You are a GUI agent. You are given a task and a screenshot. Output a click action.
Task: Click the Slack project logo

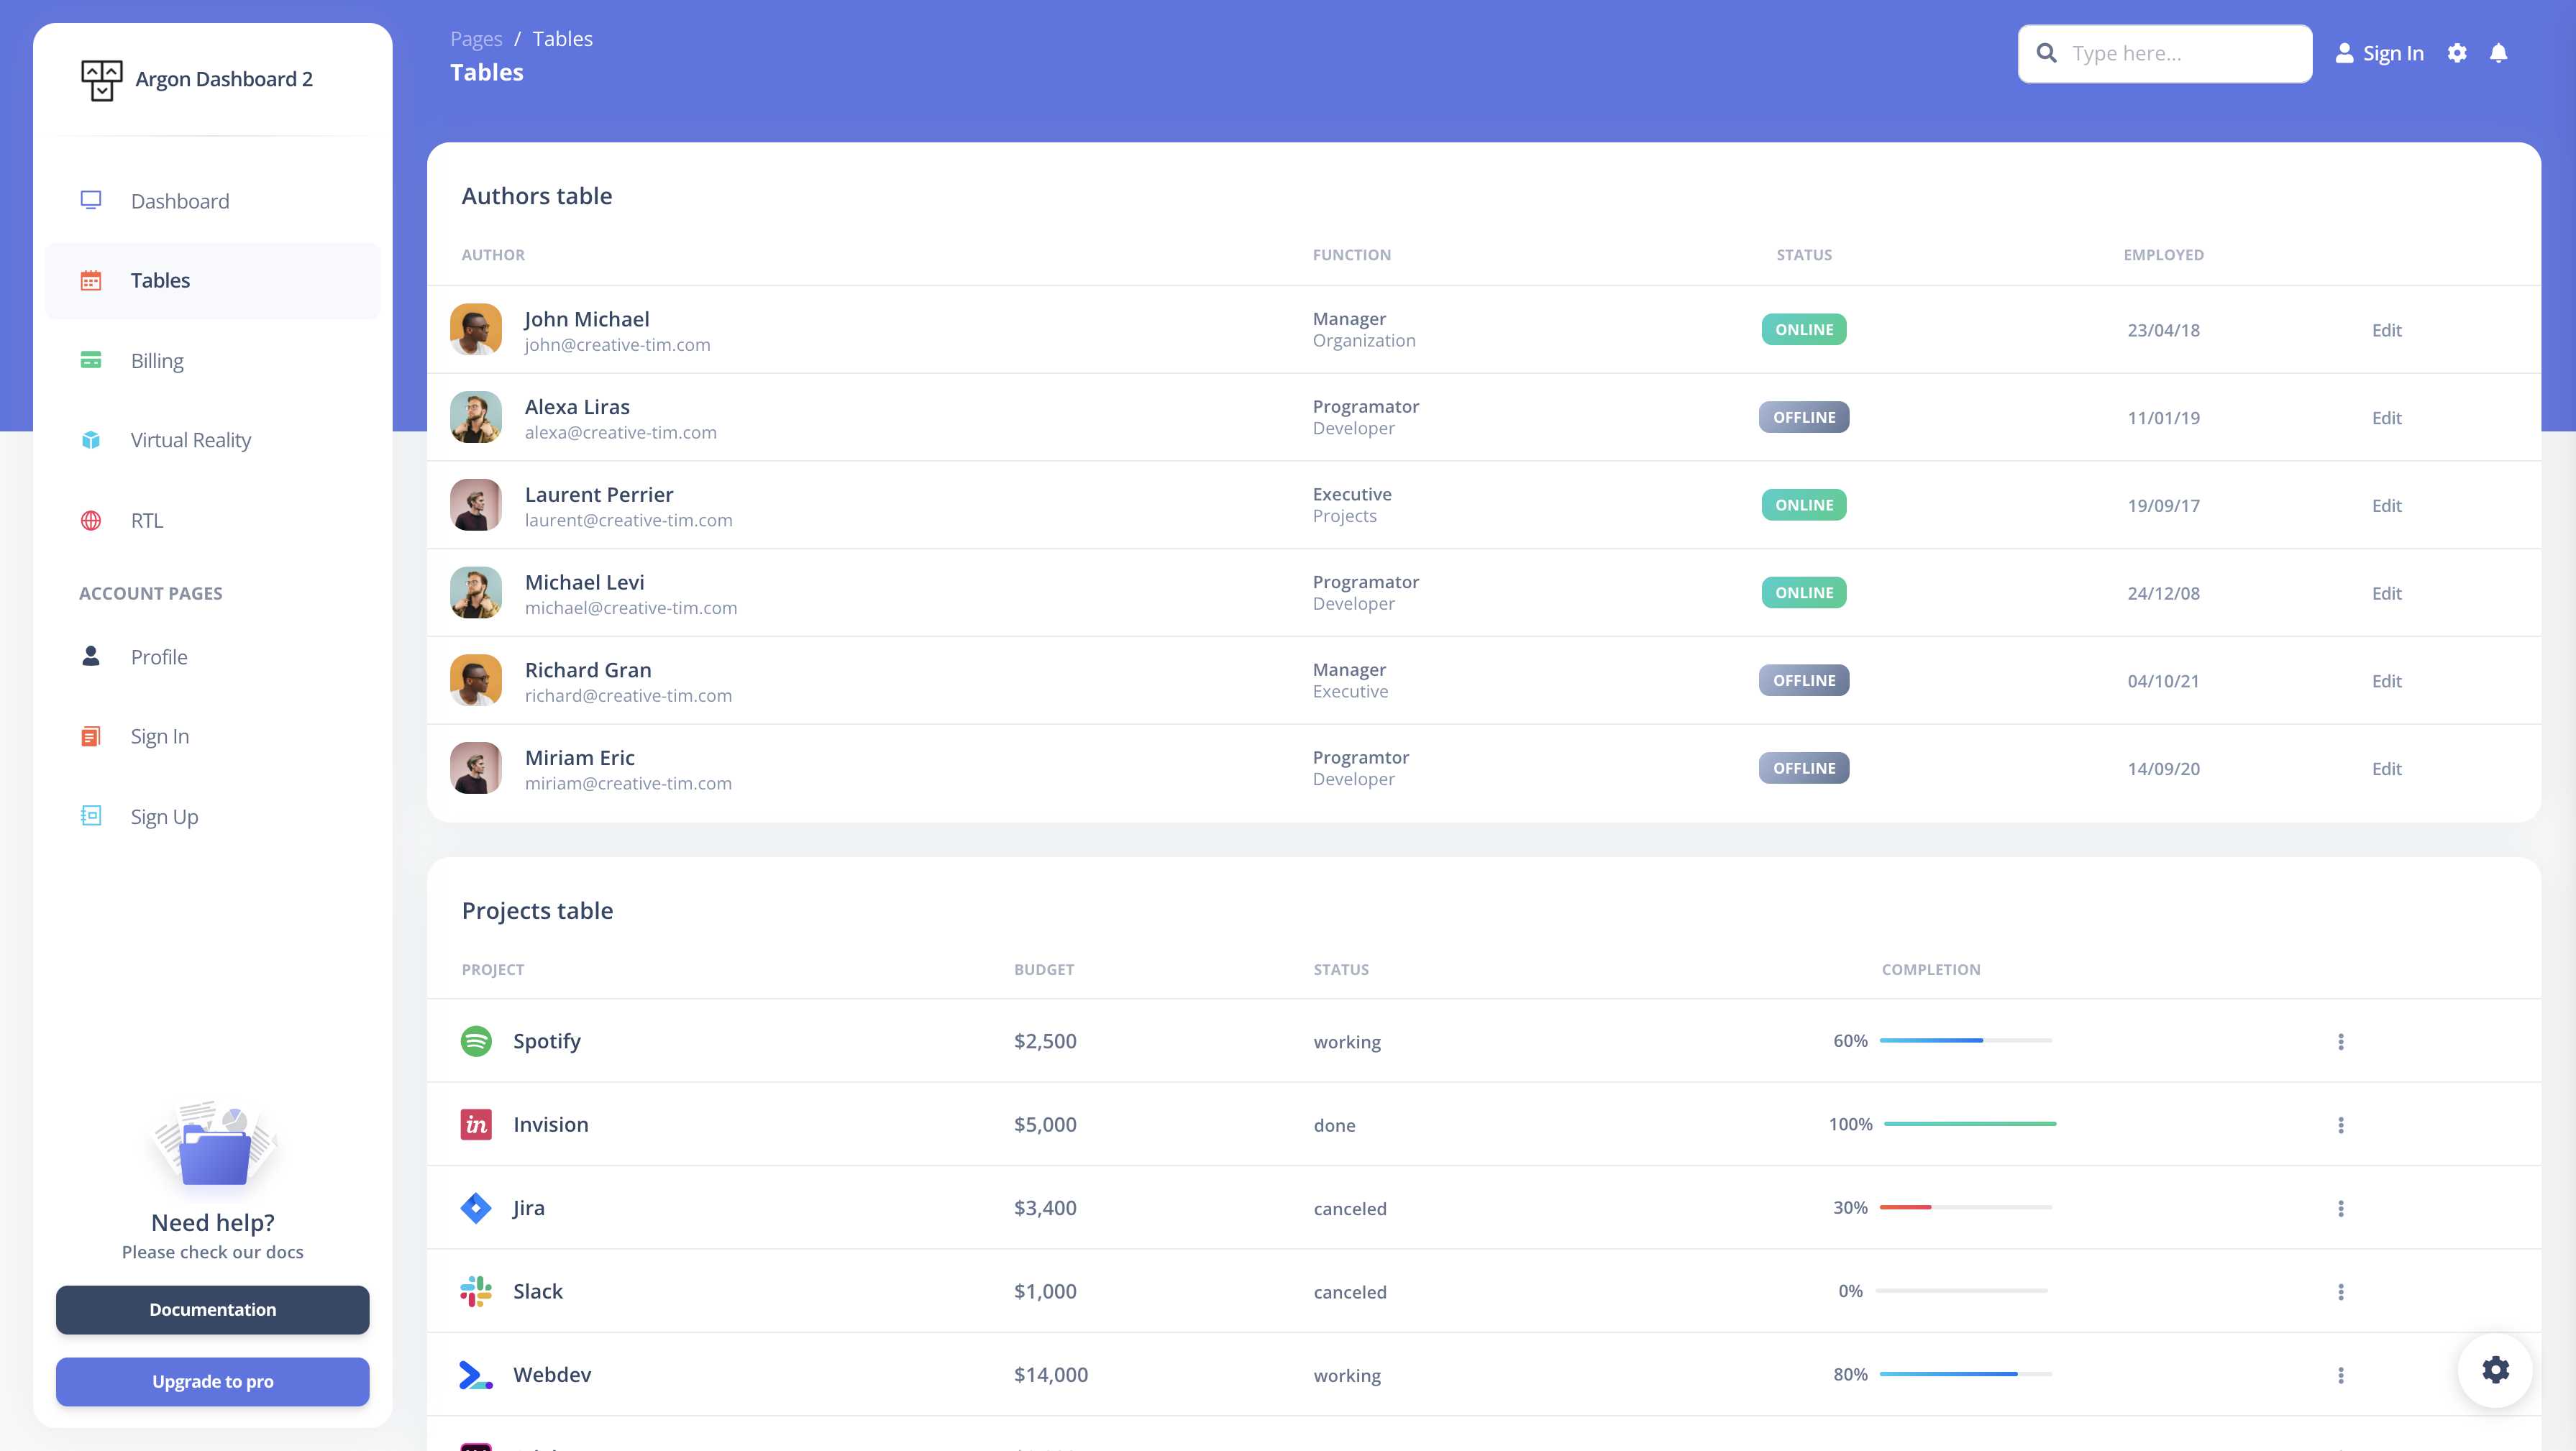(476, 1291)
